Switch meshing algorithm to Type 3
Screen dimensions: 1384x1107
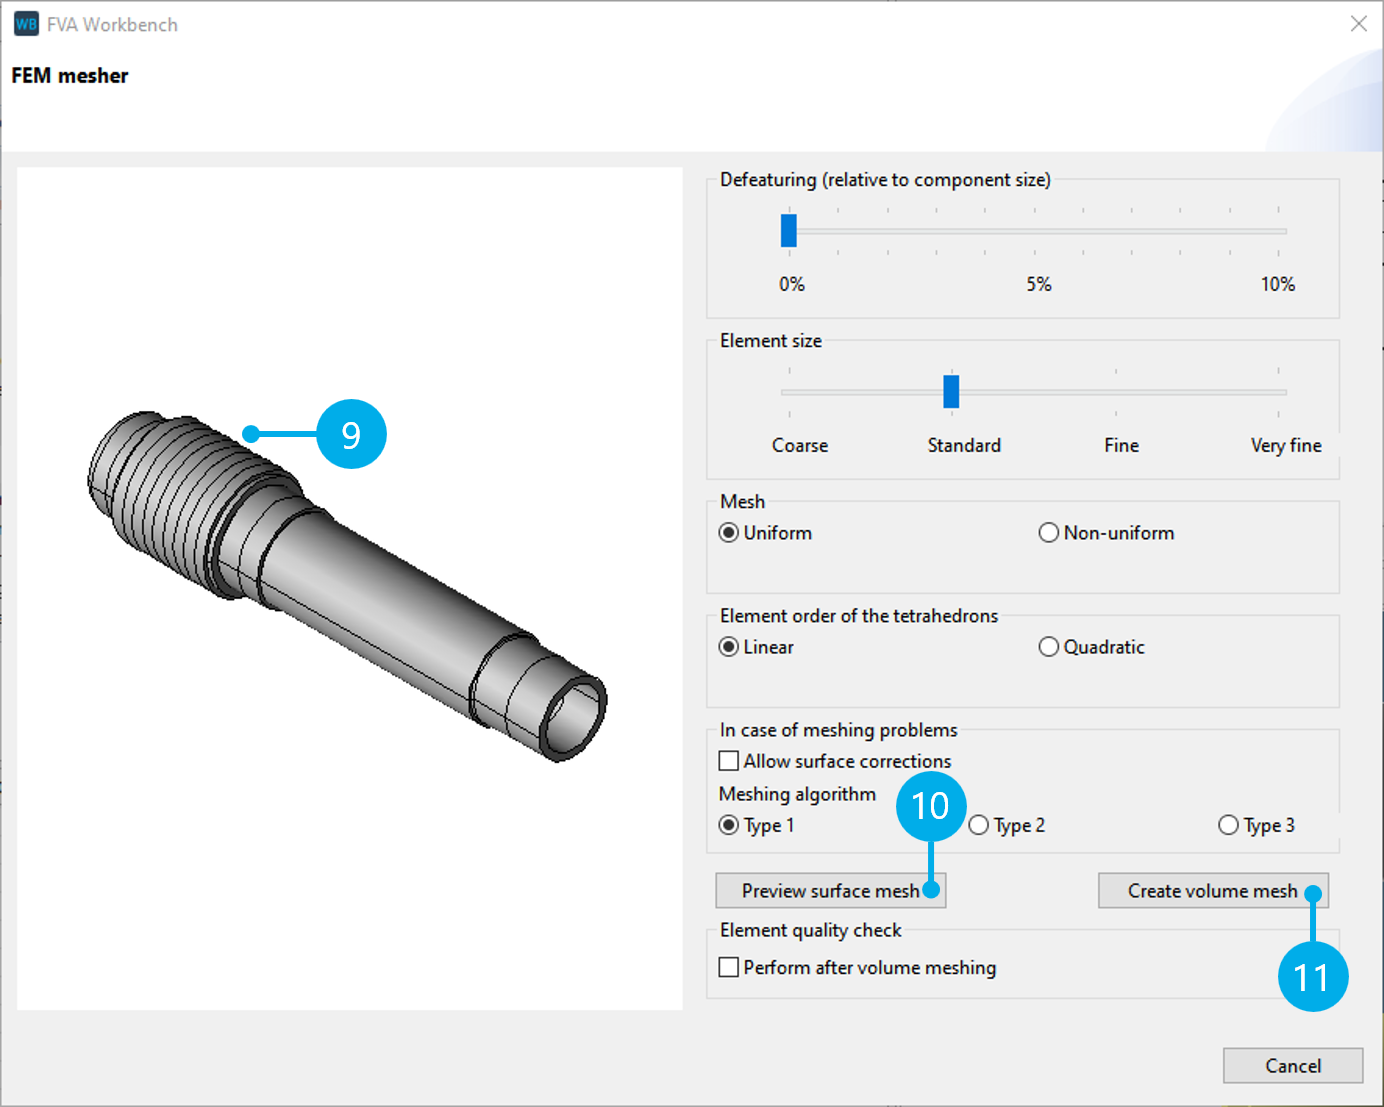tap(1228, 825)
